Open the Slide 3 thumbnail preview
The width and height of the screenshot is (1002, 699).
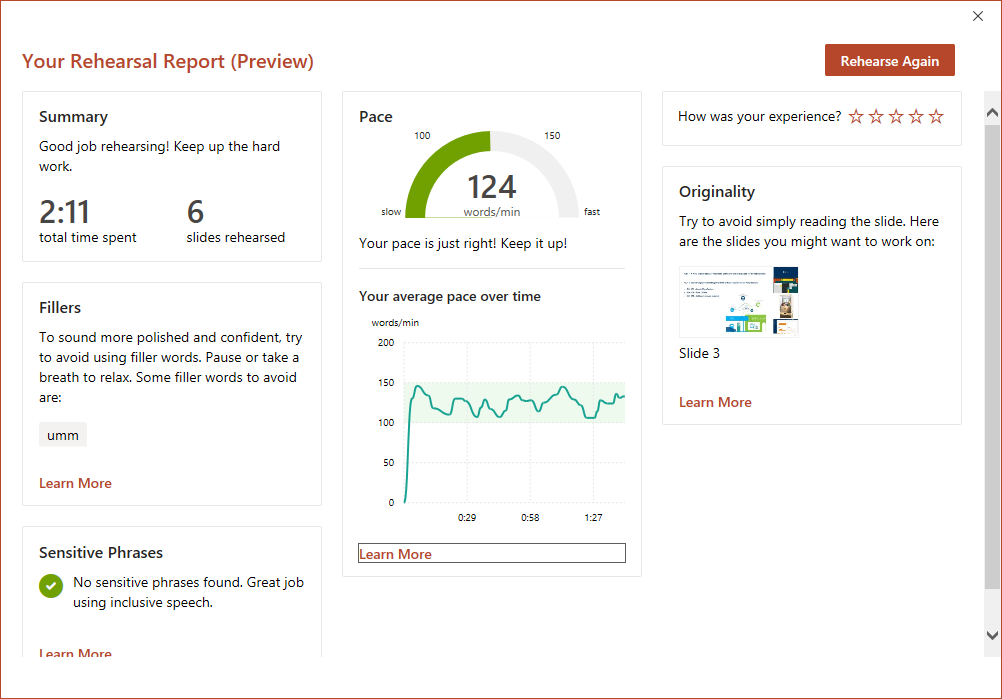(739, 302)
